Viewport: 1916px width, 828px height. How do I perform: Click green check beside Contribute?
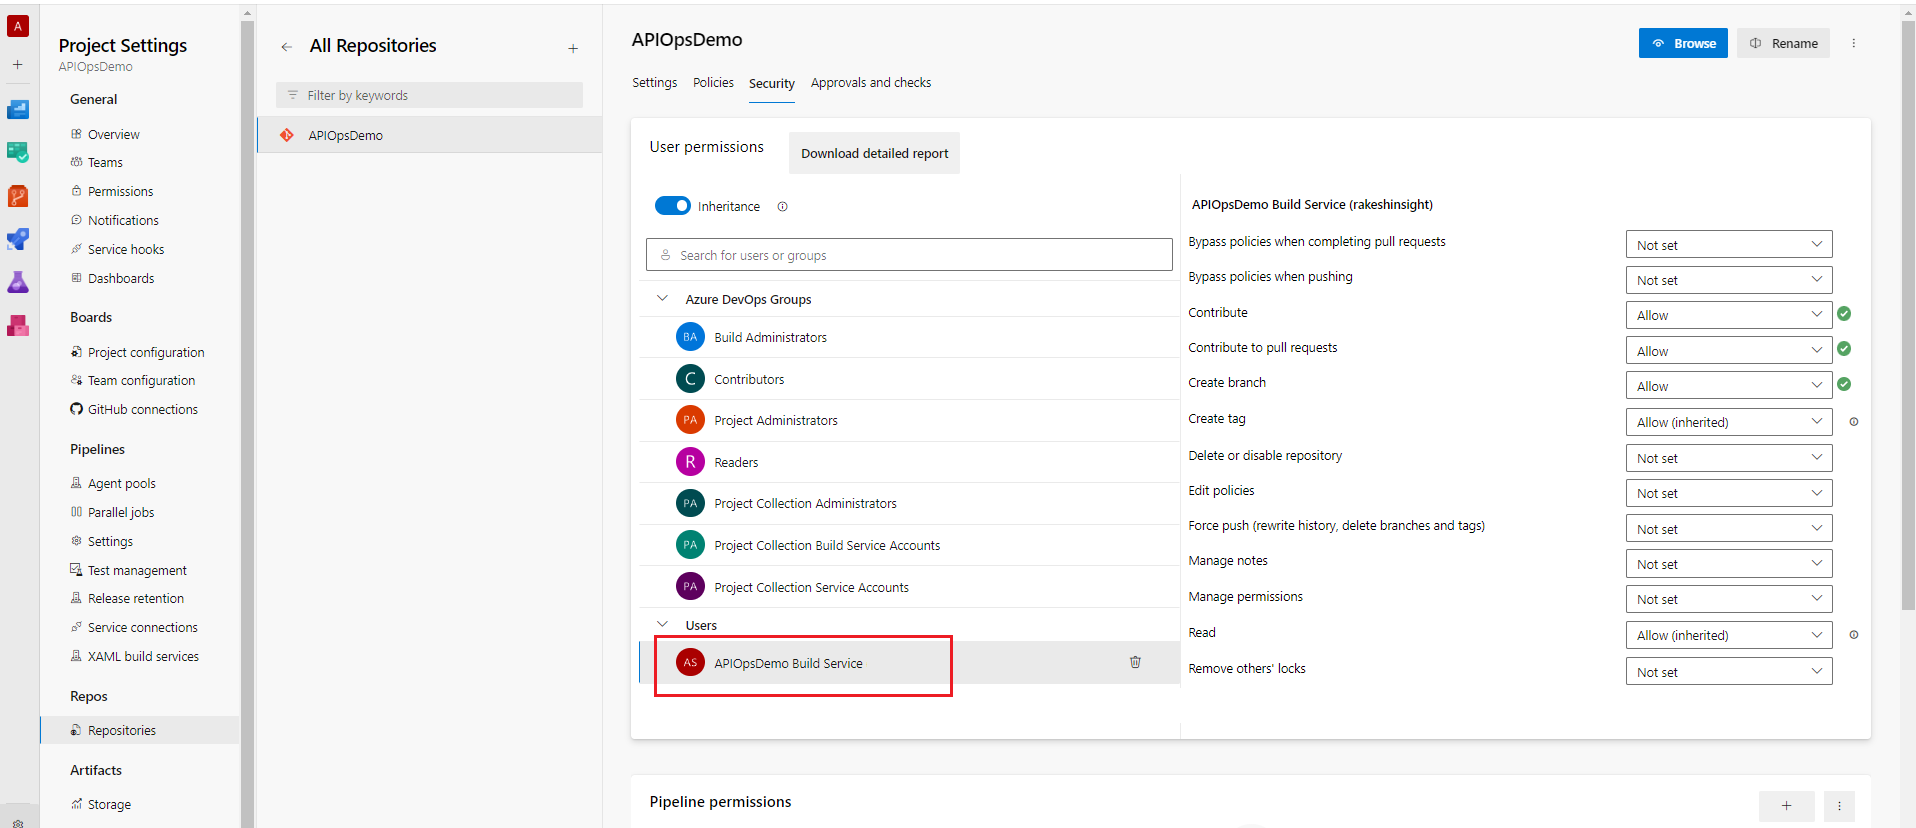point(1844,314)
